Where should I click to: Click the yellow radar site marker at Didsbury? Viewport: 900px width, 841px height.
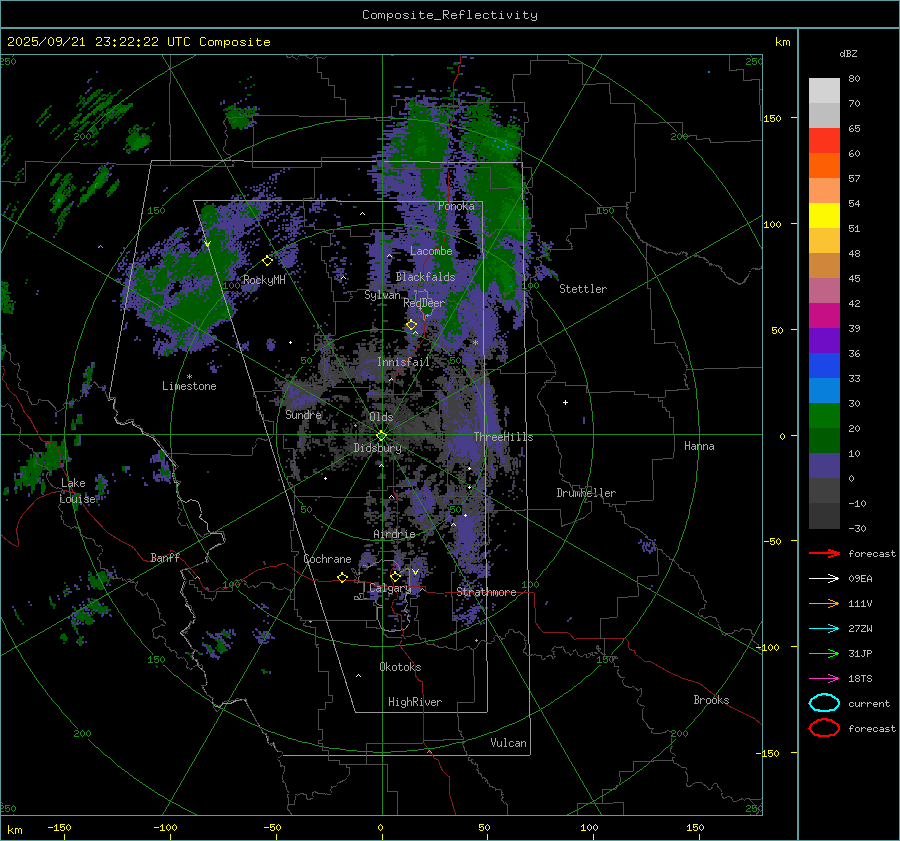[x=381, y=435]
